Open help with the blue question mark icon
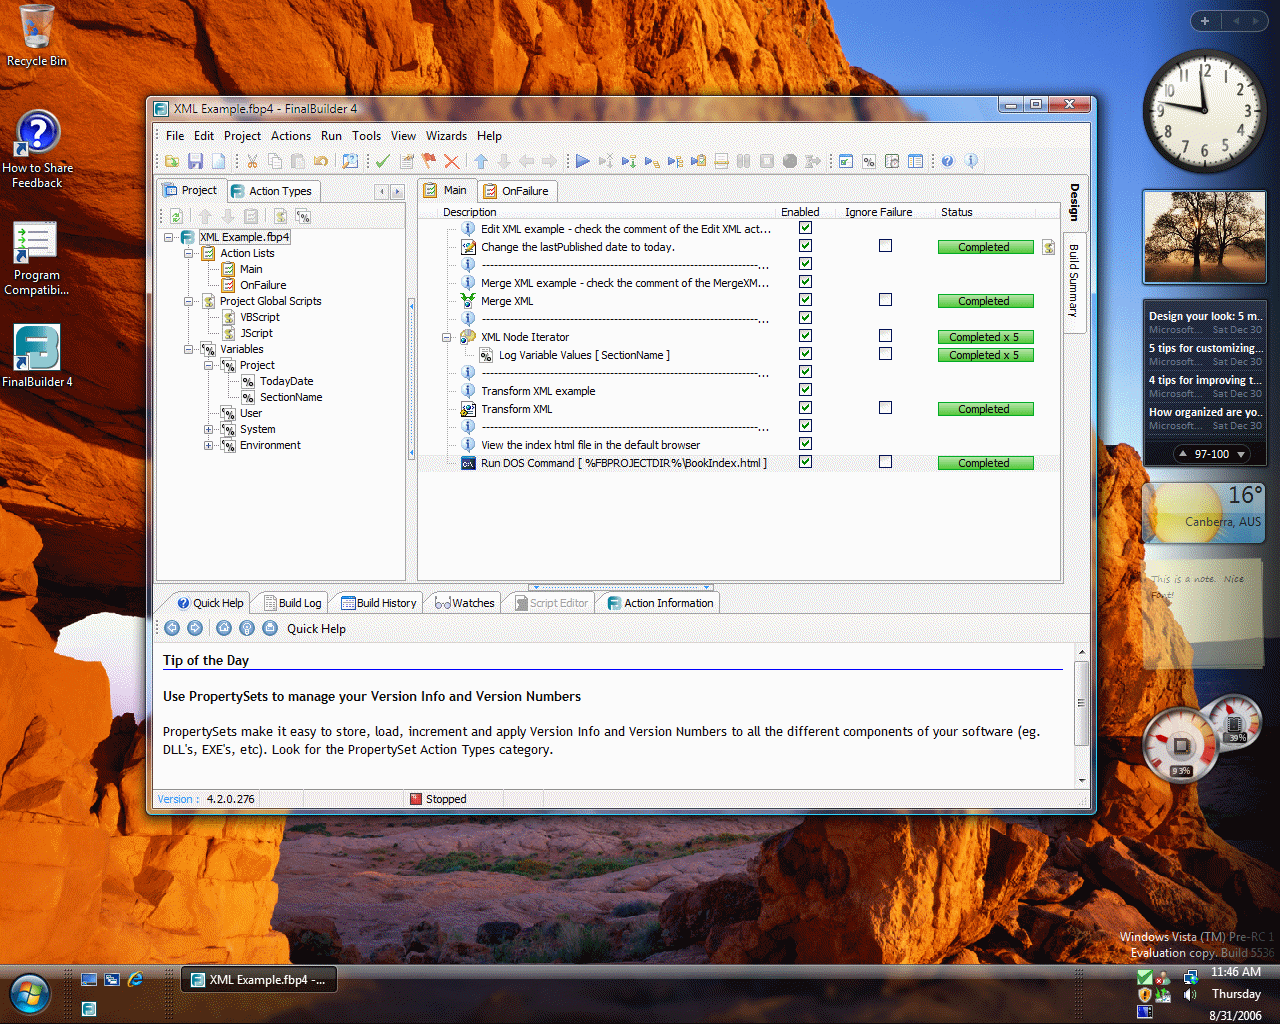The image size is (1280, 1024). [x=947, y=161]
